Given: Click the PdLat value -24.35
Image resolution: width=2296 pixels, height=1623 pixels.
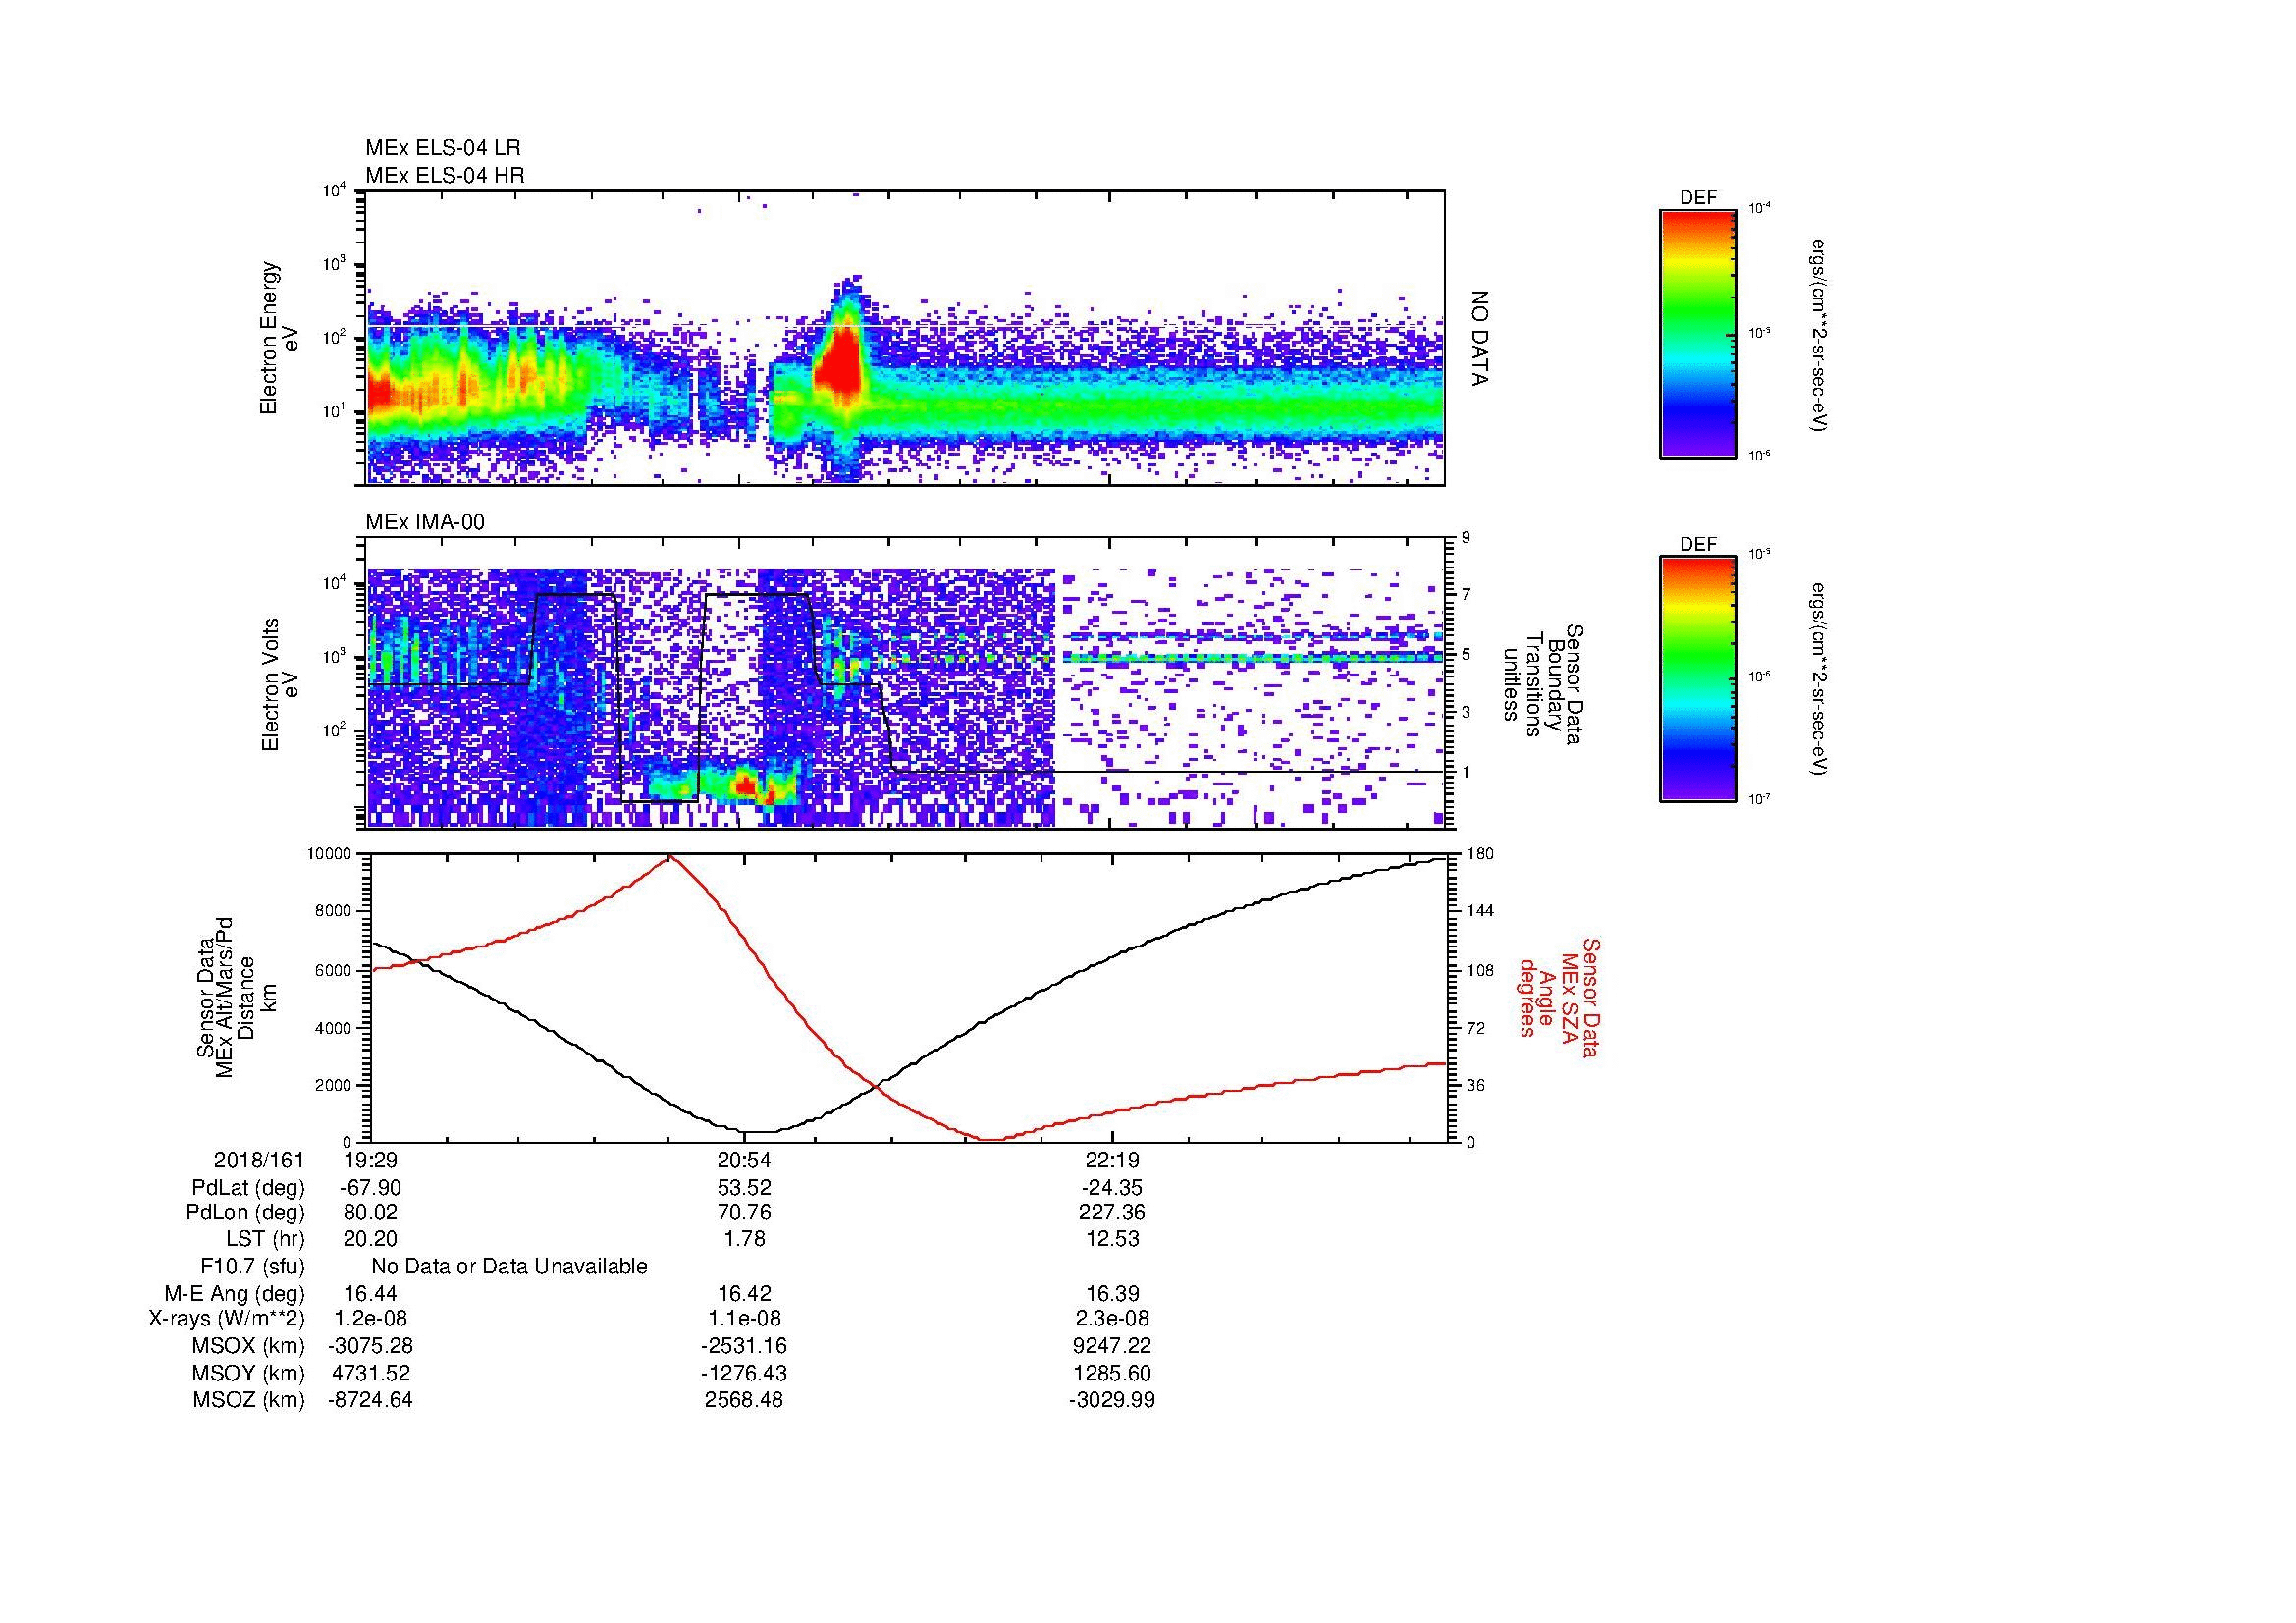Looking at the screenshot, I should 1112,1188.
